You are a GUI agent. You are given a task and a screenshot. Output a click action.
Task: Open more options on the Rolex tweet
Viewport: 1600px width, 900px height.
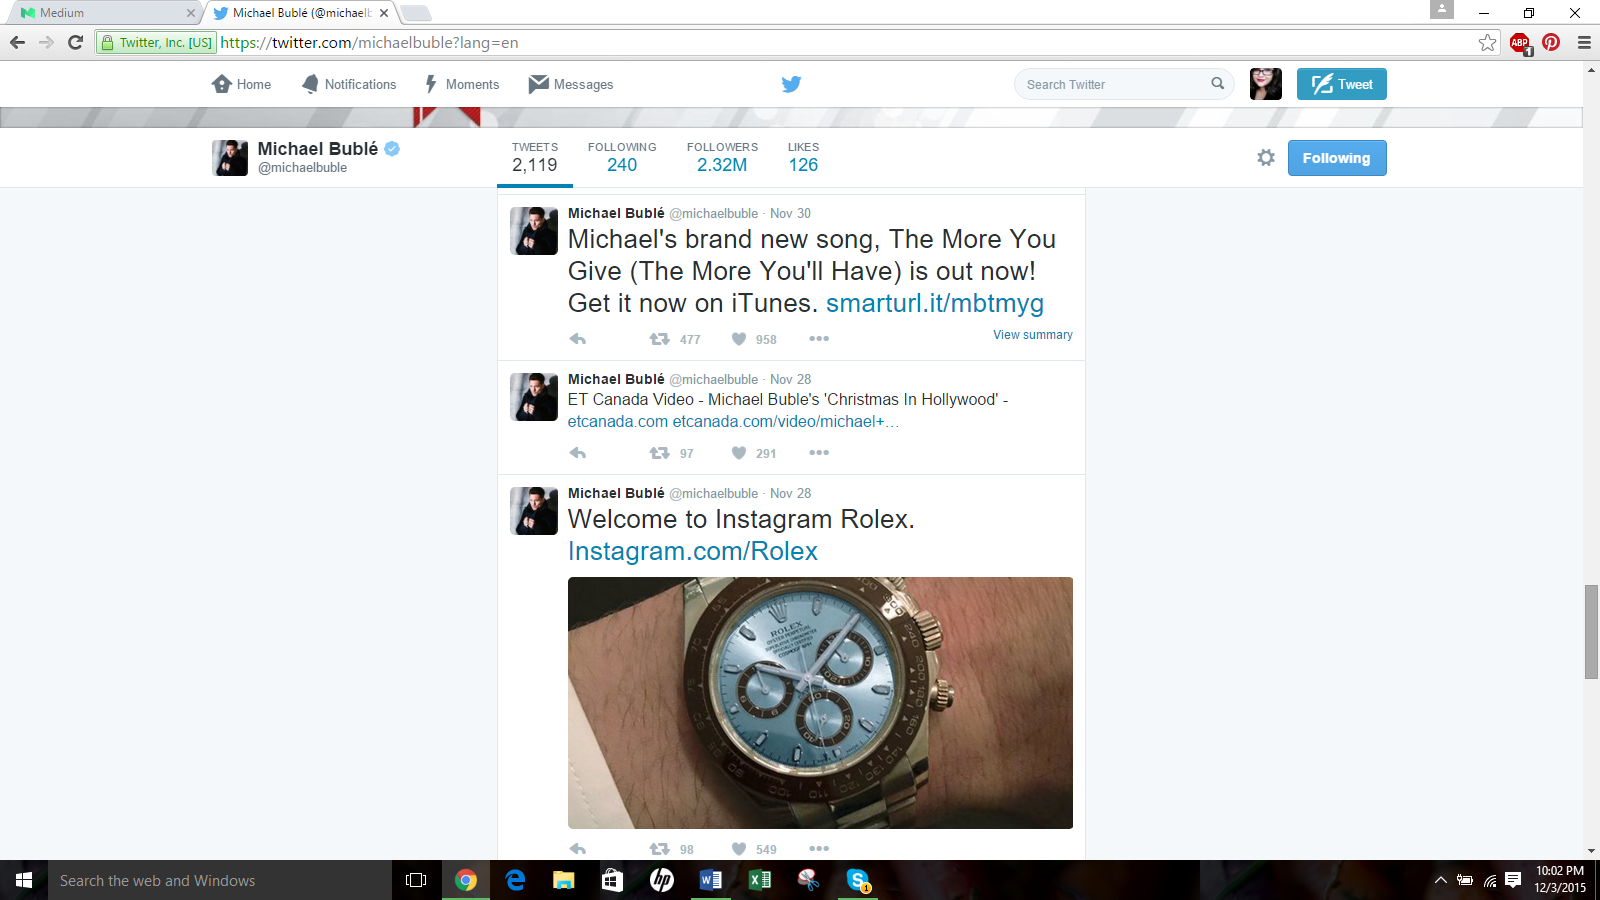click(819, 849)
